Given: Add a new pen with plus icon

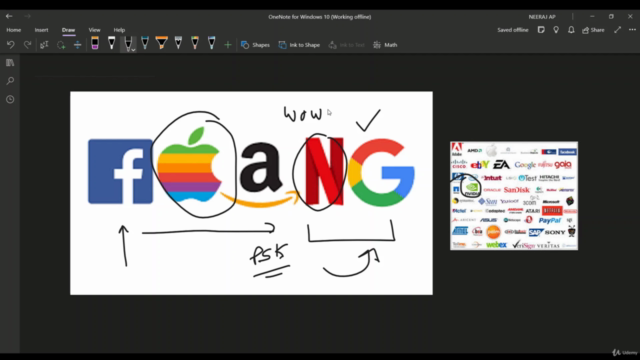Looking at the screenshot, I should tap(228, 45).
